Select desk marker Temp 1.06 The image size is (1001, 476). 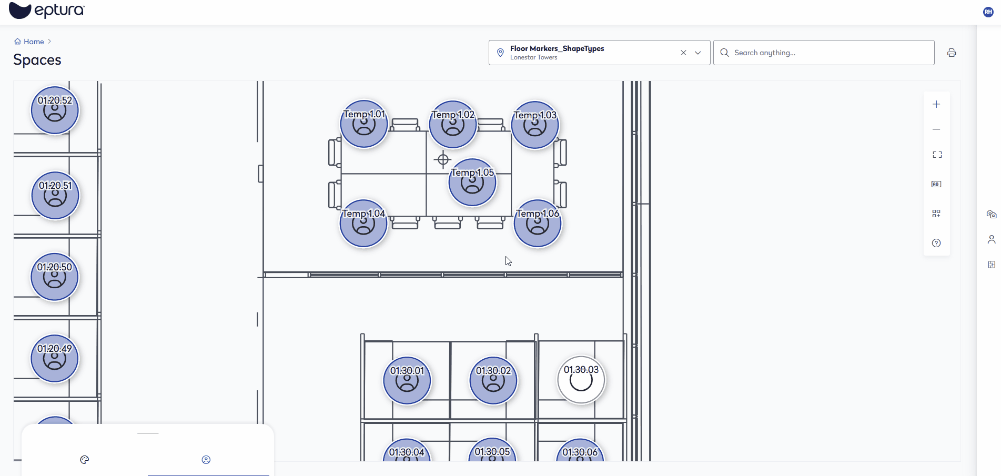(538, 223)
